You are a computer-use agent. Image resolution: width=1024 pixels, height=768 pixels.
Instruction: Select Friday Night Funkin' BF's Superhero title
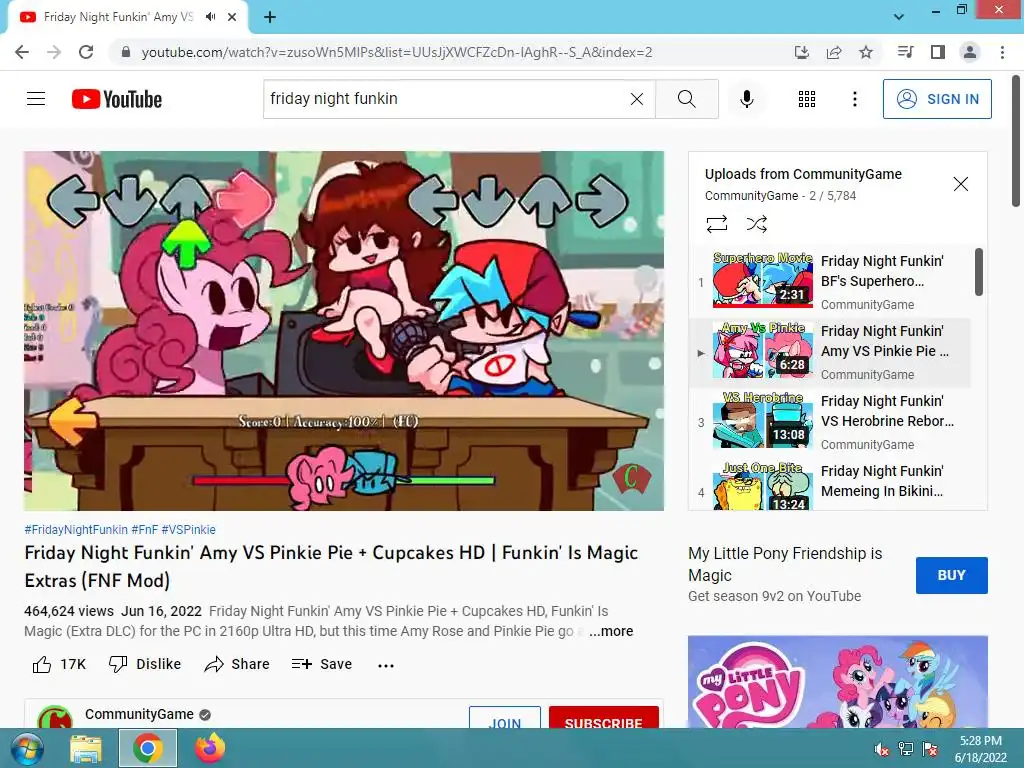(x=882, y=271)
